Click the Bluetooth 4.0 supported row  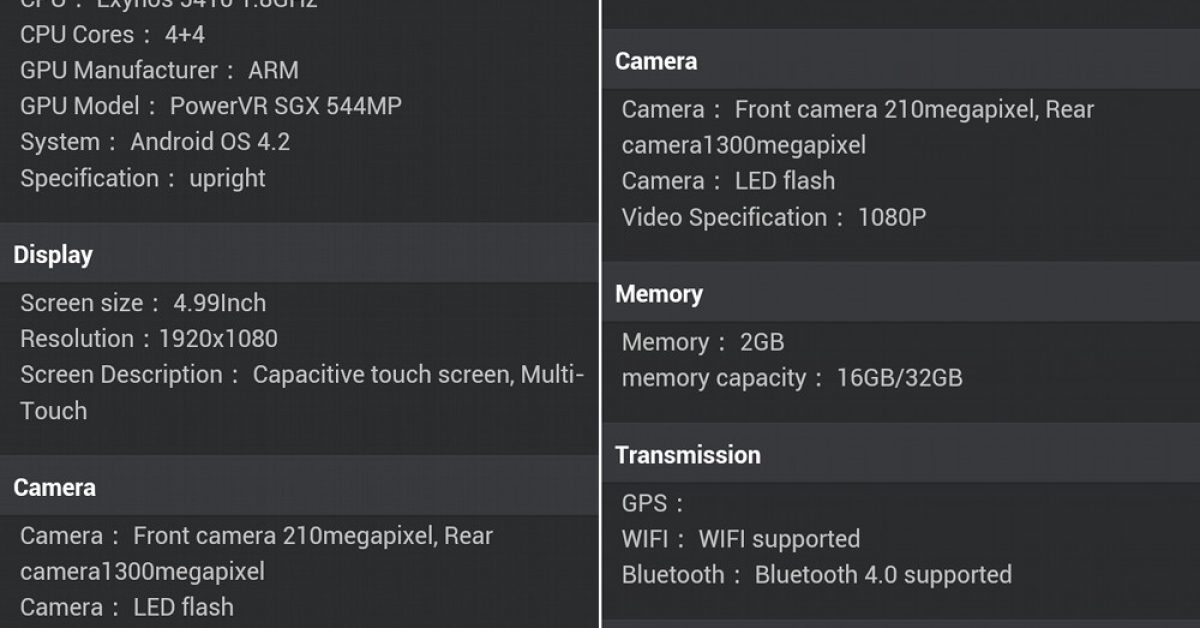816,576
